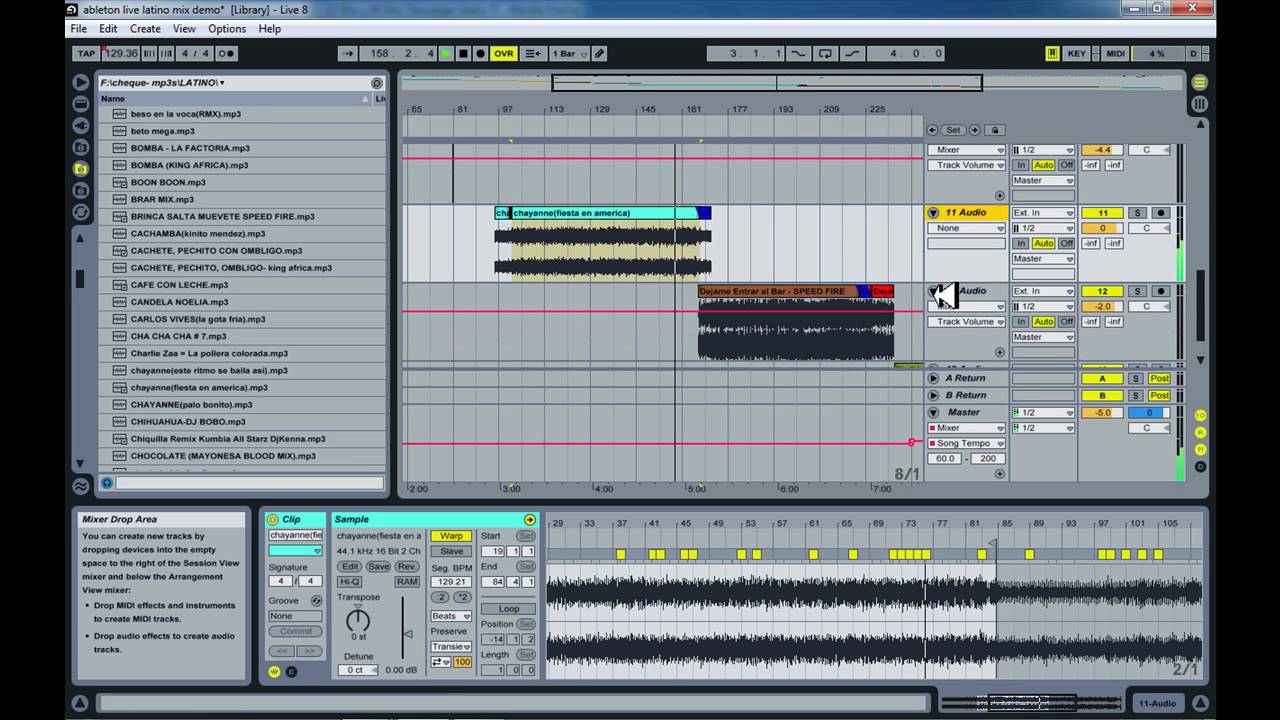Select the 'chayanne(fiesta en america)' arrangement clip
Viewport: 1280px width, 720px height.
pyautogui.click(x=604, y=213)
